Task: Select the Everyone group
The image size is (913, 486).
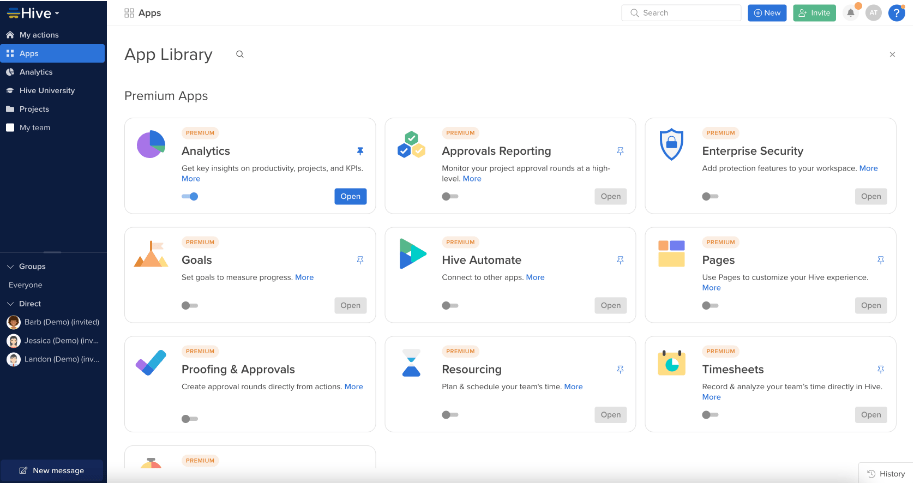Action: [x=25, y=285]
